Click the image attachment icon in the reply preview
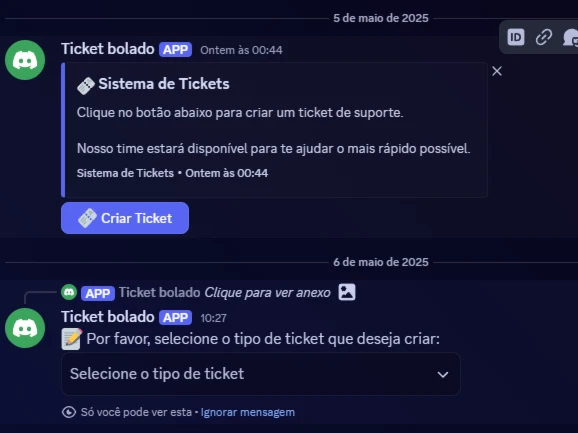 pos(347,292)
